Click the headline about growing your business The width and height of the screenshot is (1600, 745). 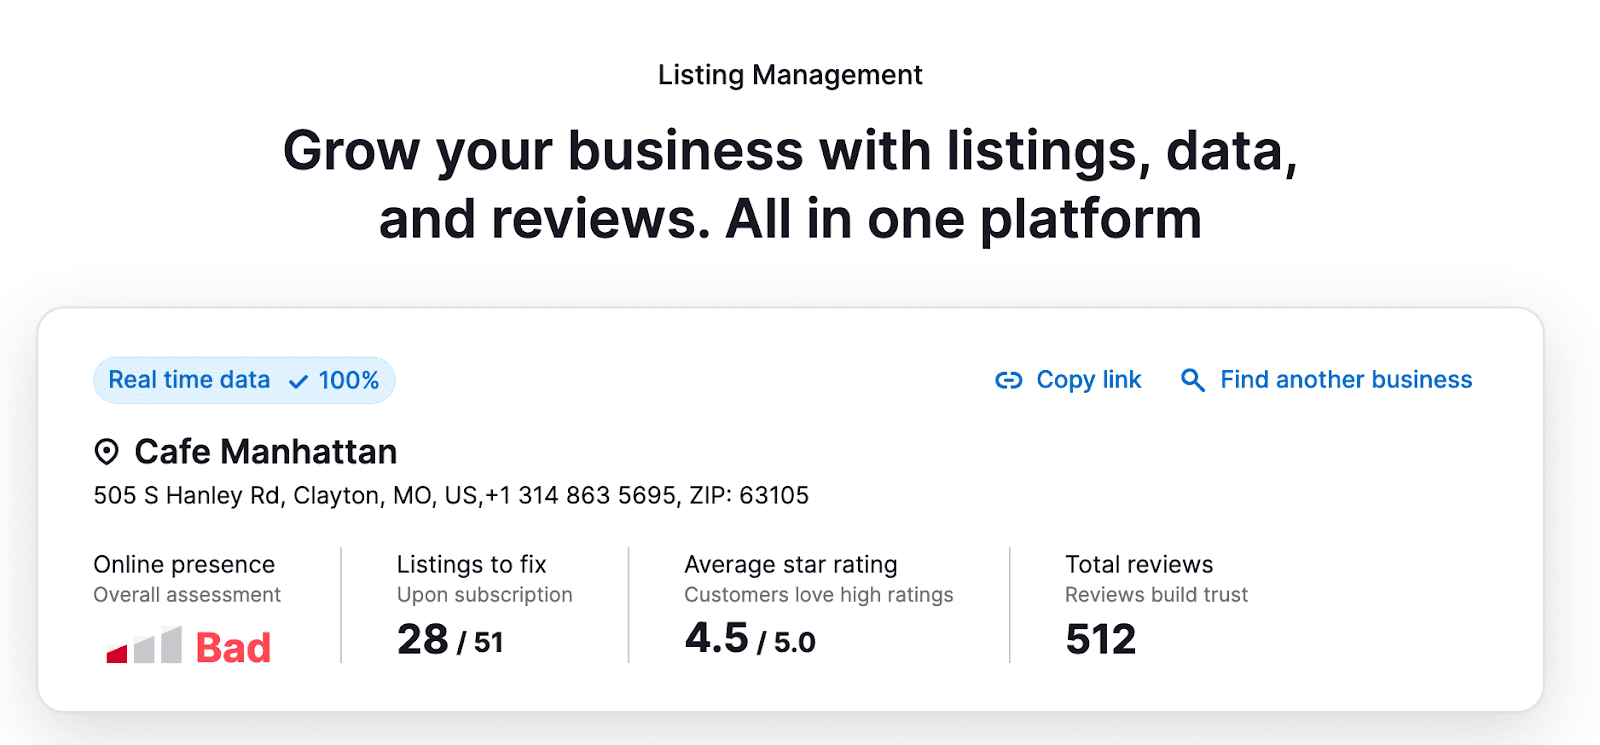[x=790, y=184]
